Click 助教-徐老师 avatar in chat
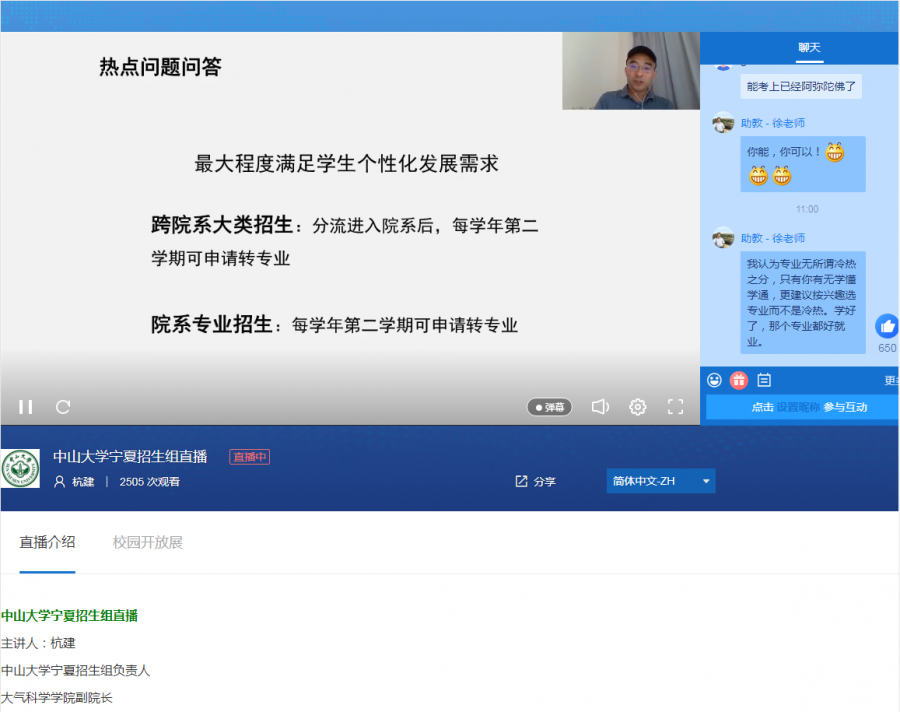Screen dimensions: 900x712 723,123
